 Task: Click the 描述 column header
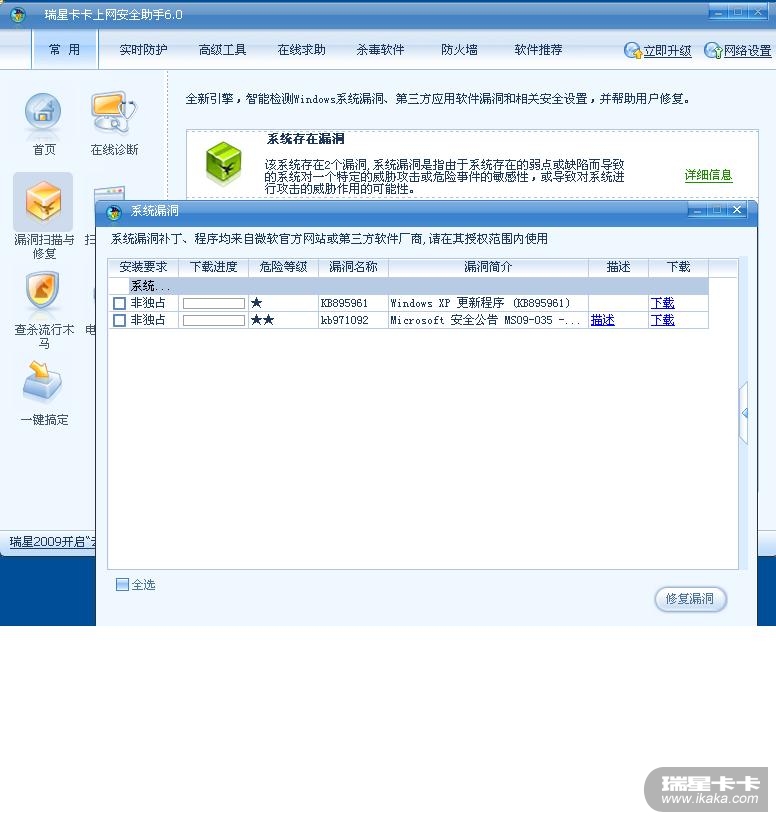618,267
